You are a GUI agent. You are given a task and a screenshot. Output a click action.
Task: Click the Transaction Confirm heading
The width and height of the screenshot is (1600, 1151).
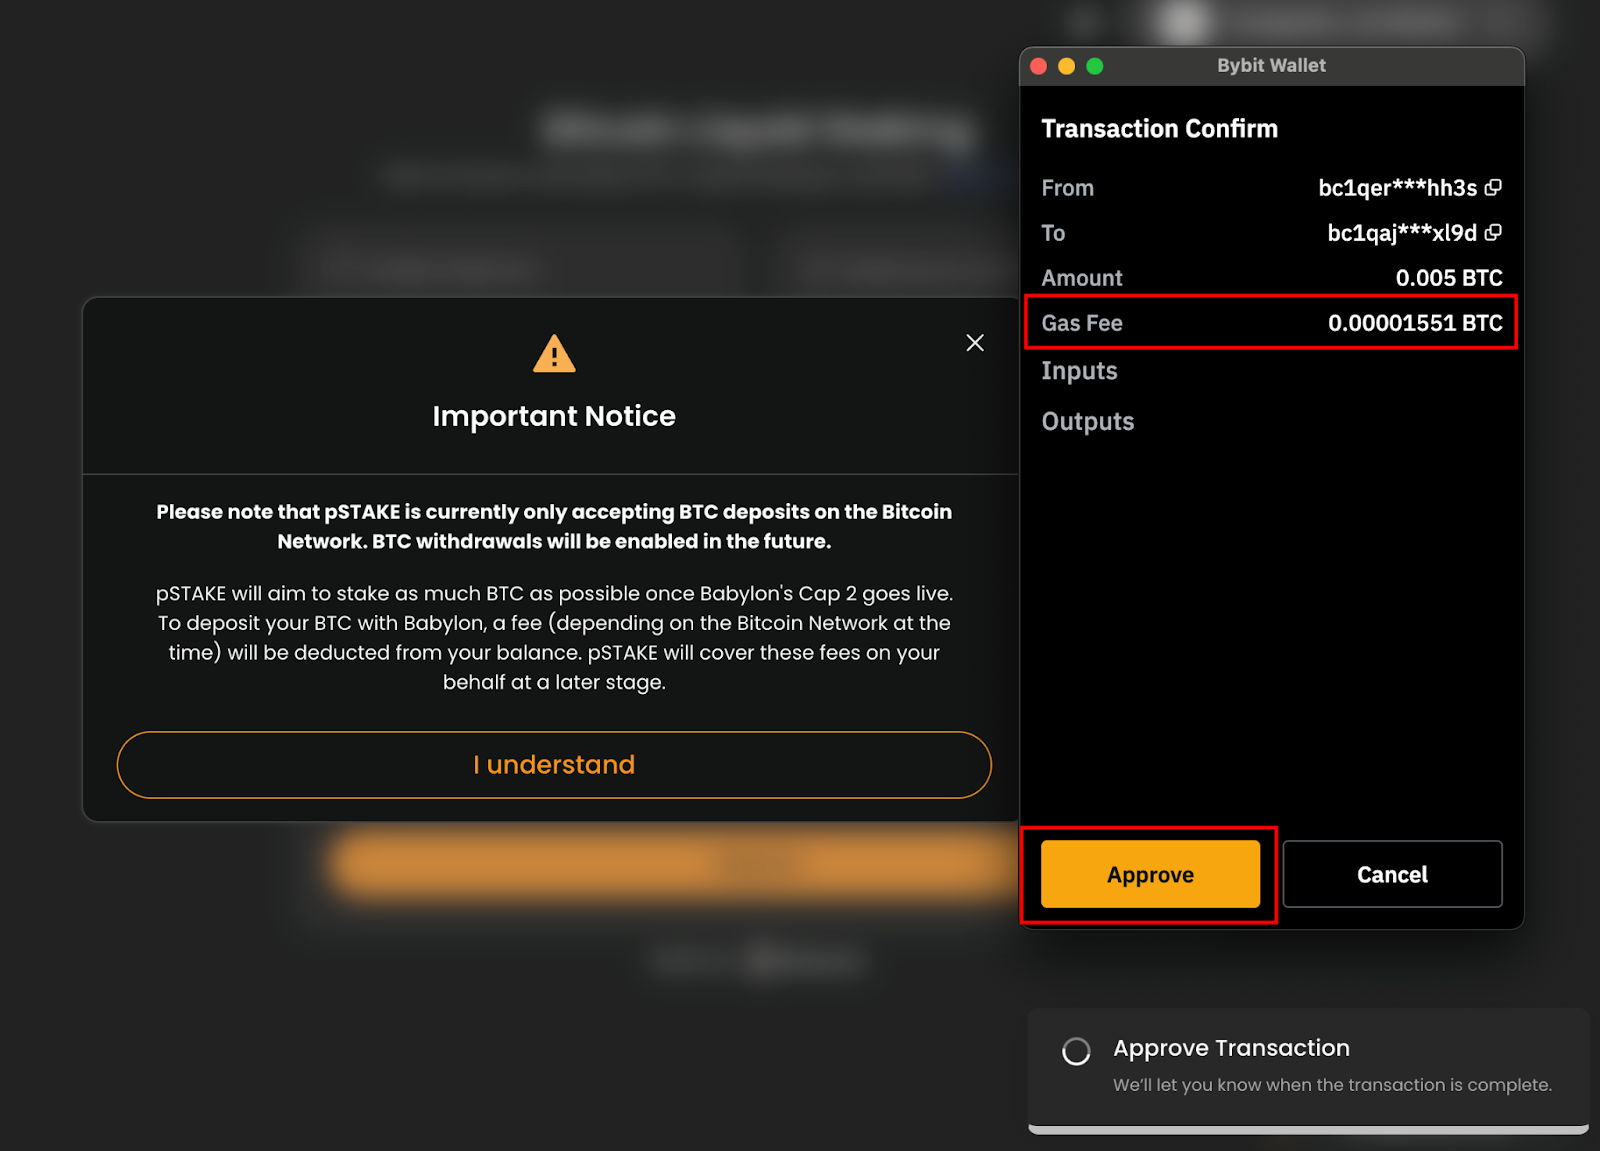(1159, 129)
